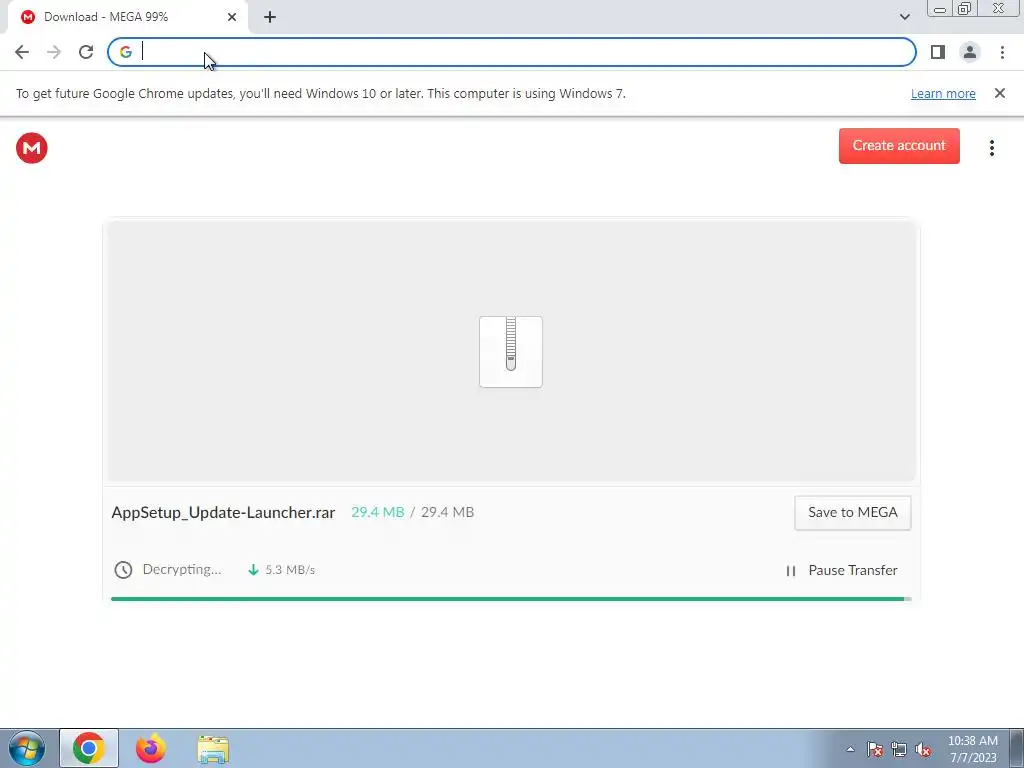Dismiss the Chrome update notification bar
The image size is (1024, 768).
[999, 93]
